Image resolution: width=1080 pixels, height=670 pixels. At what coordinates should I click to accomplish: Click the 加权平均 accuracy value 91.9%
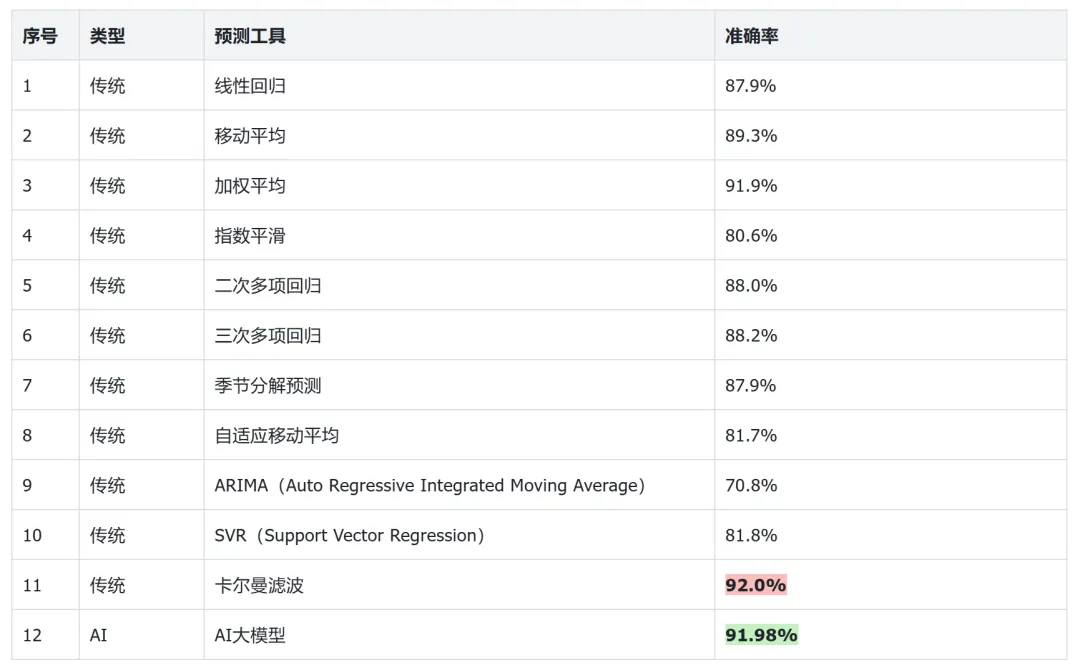(751, 186)
